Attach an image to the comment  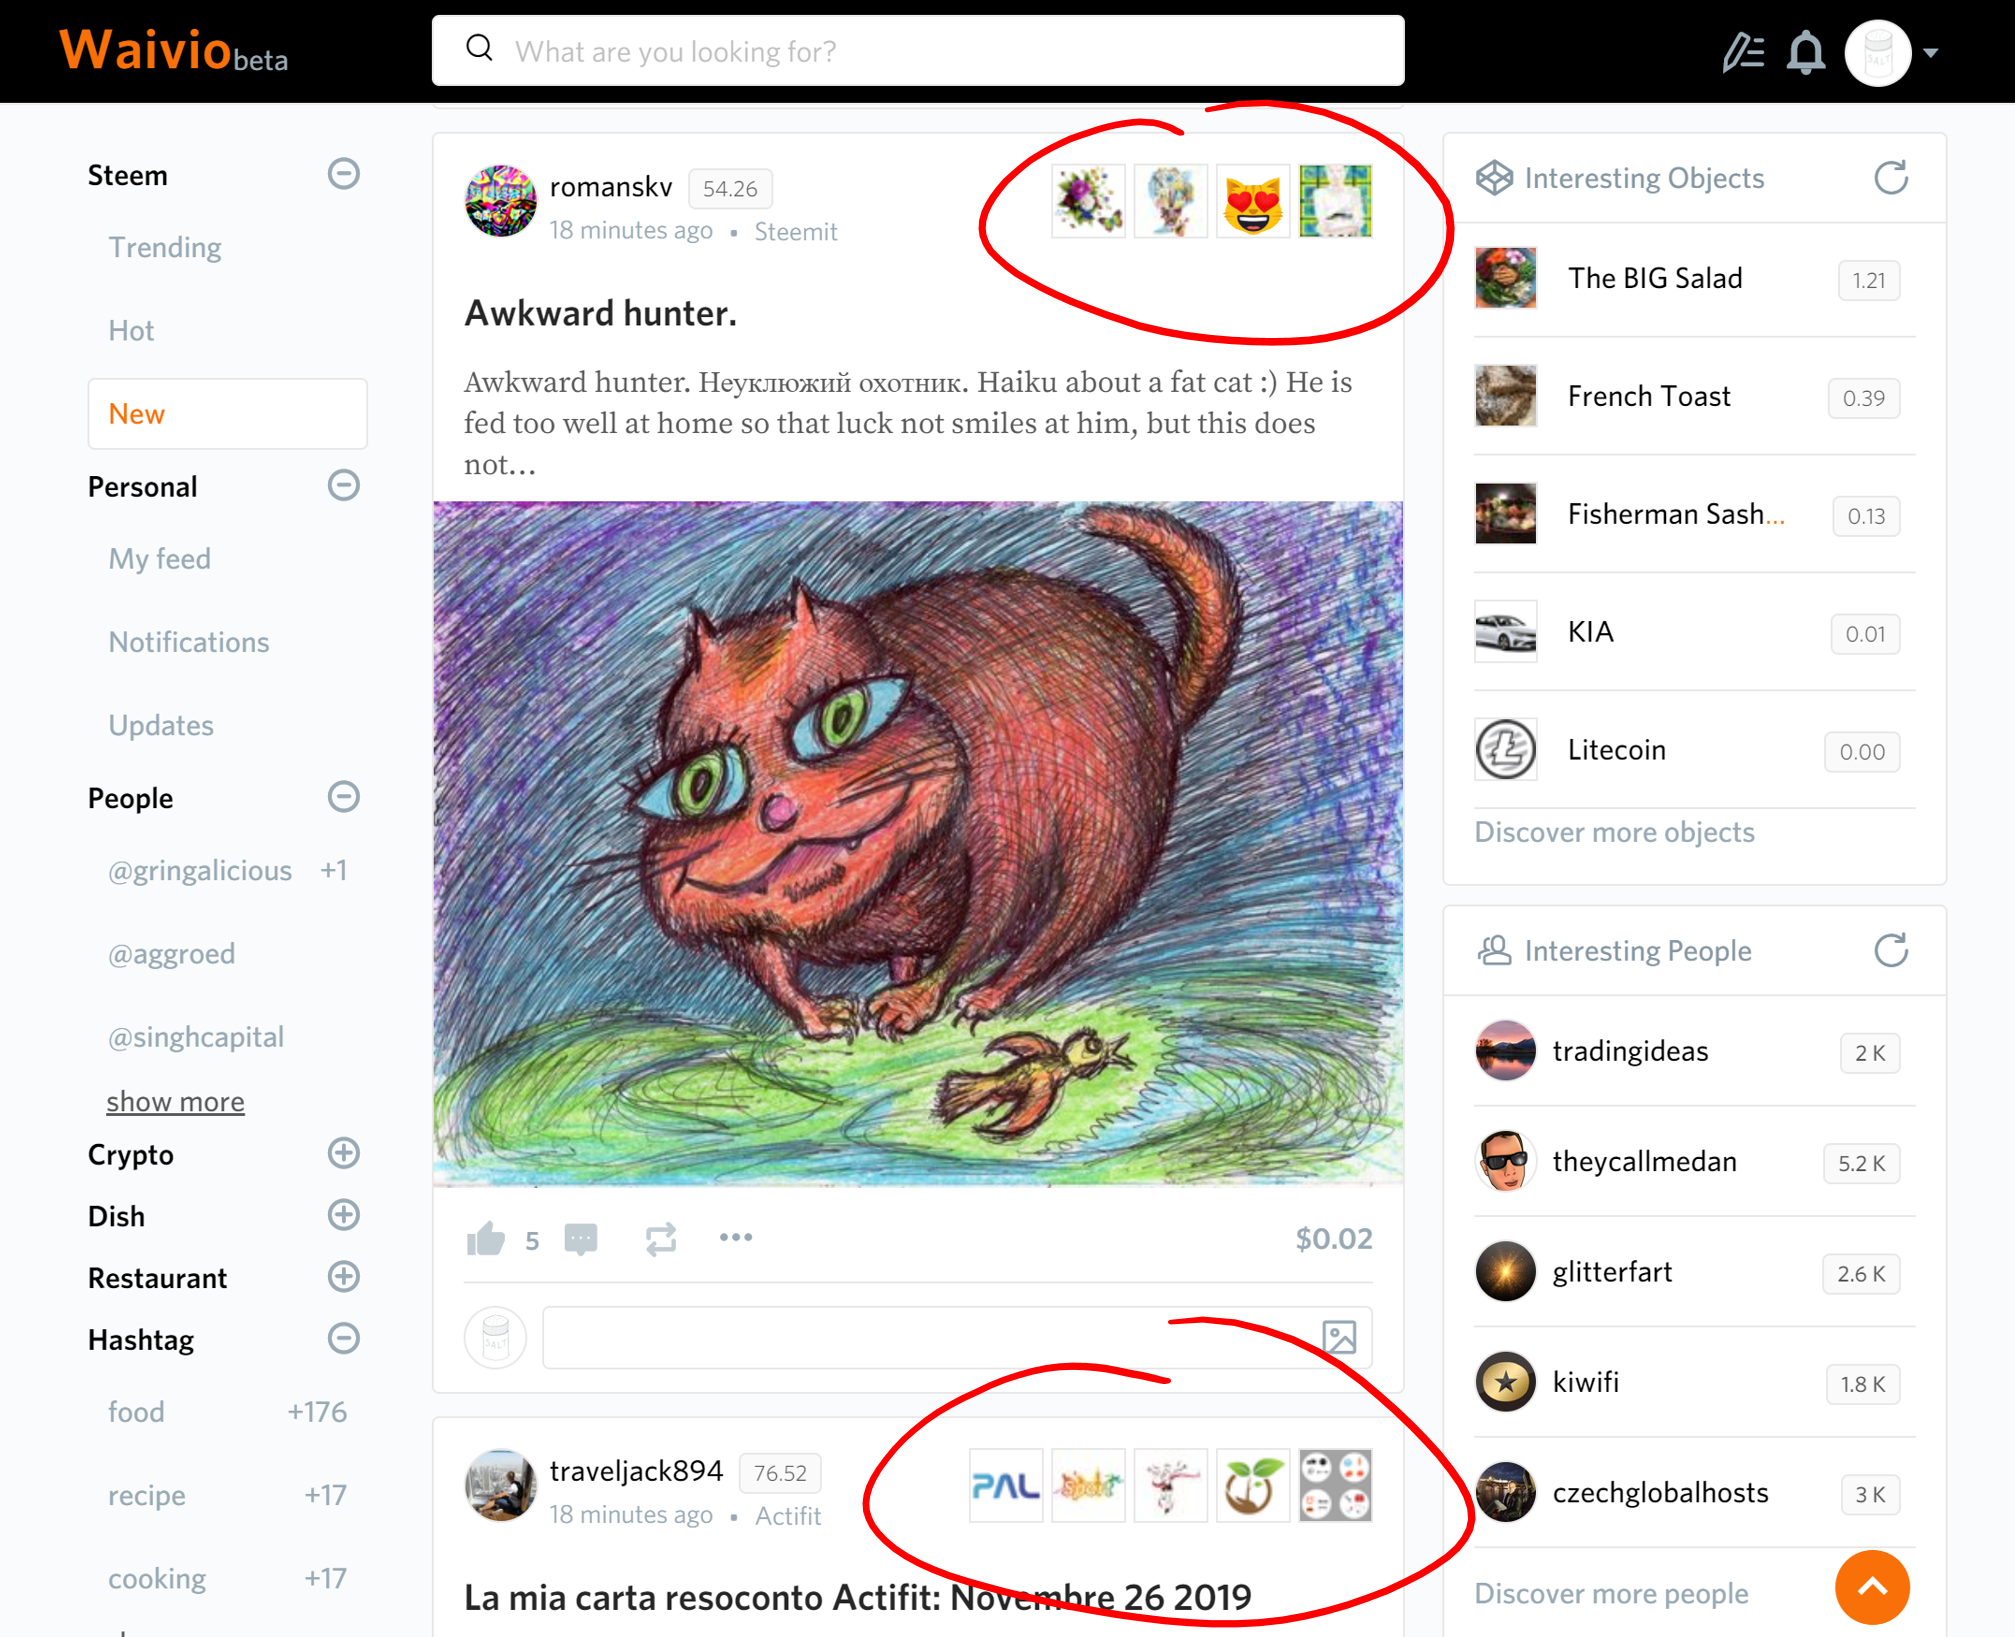[x=1339, y=1337]
